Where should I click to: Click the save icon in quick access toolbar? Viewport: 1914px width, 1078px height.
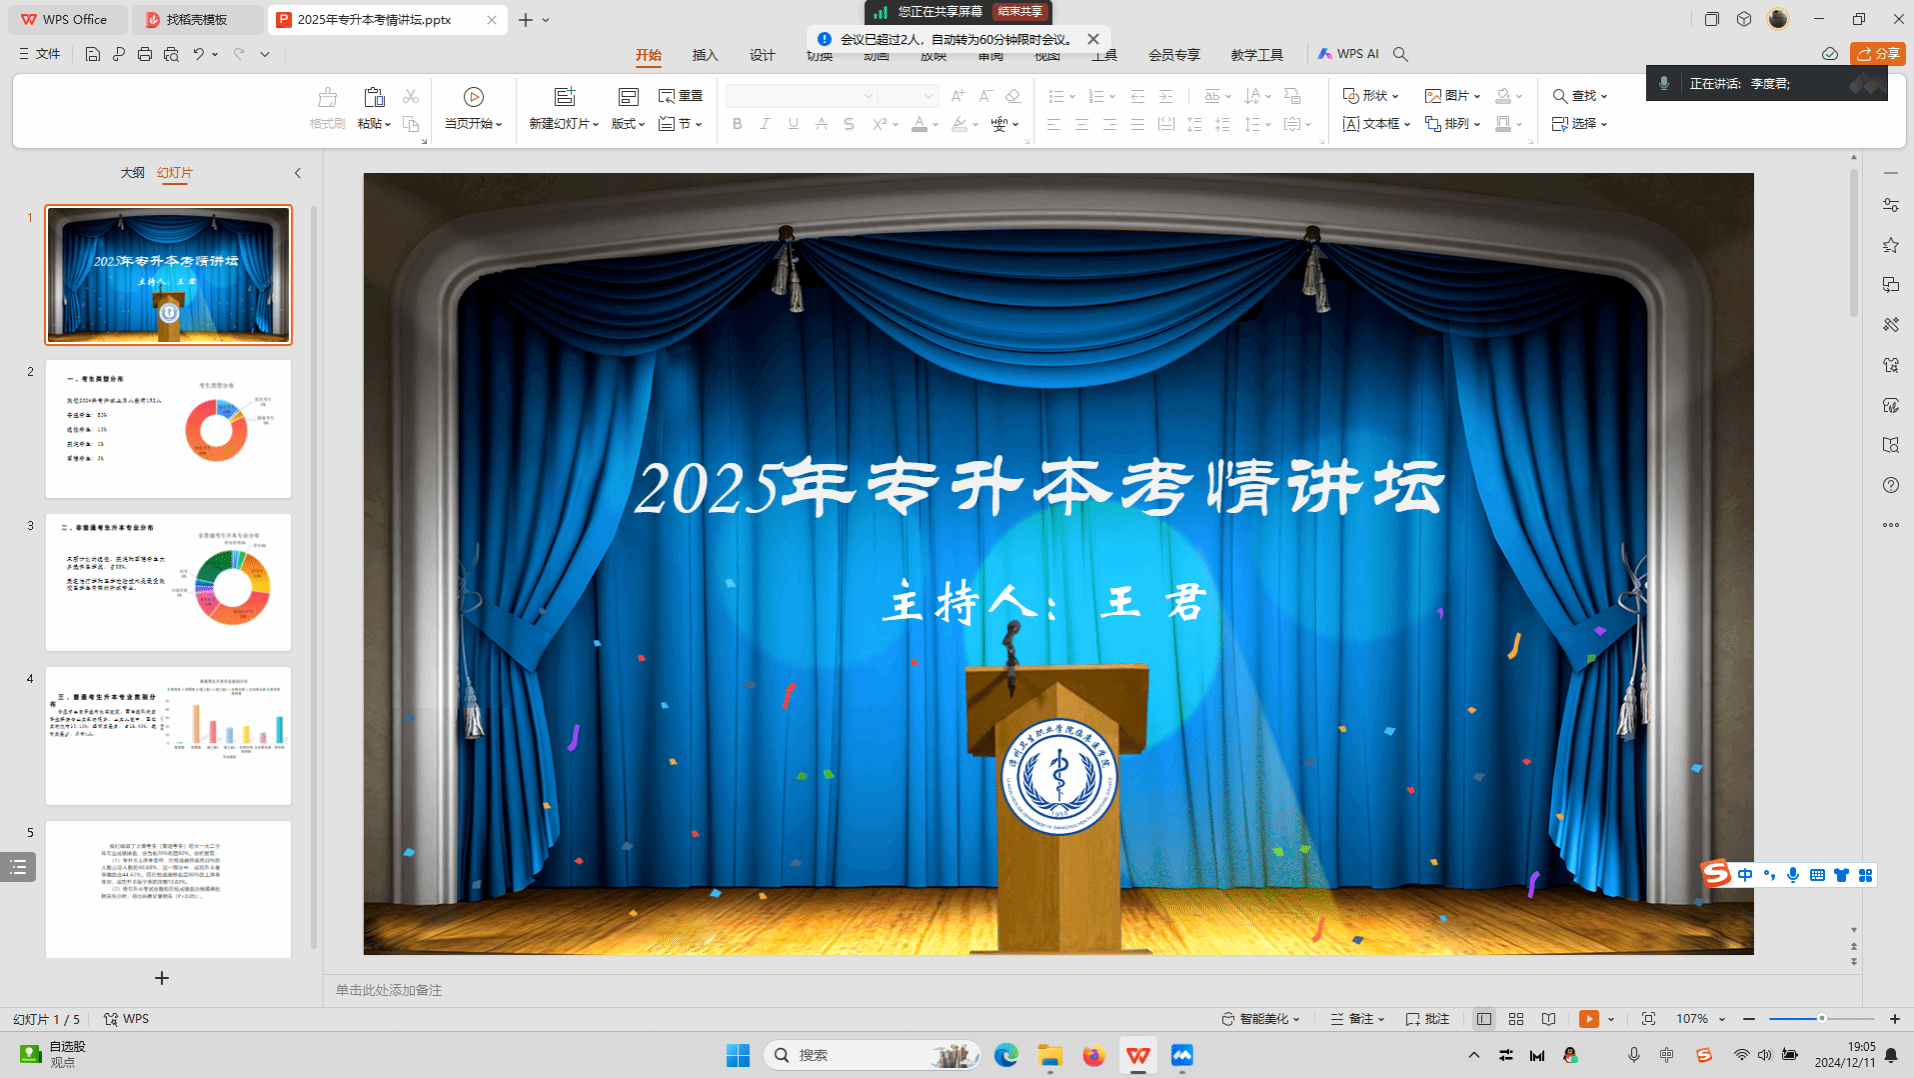click(92, 54)
